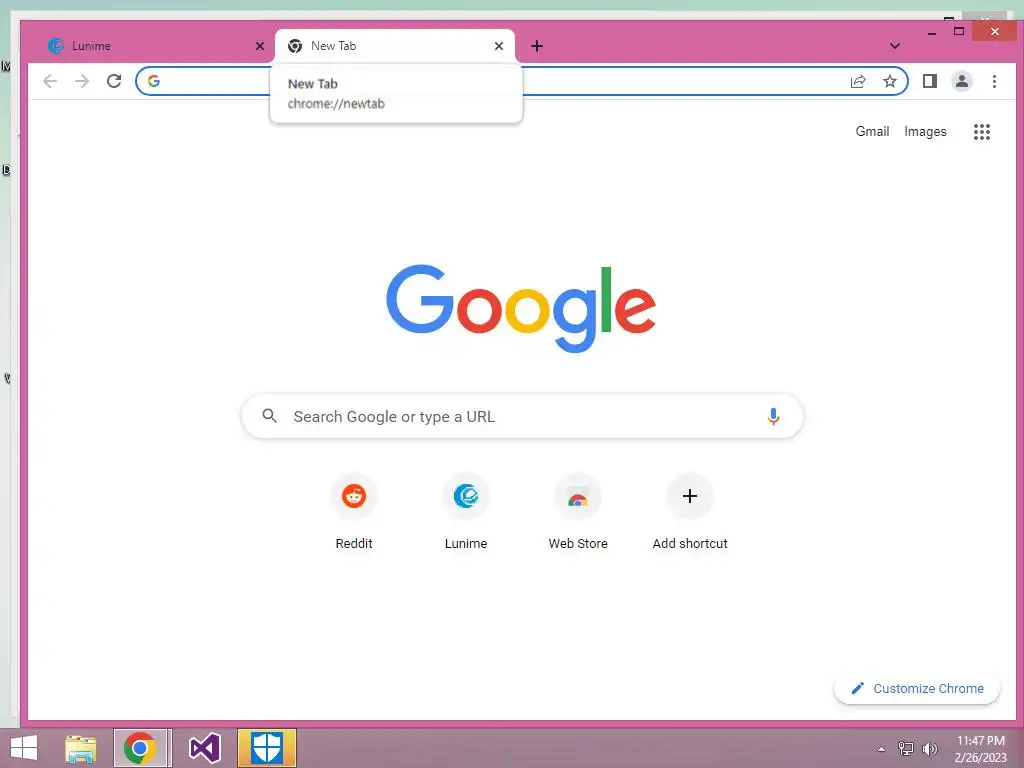Open the Gmail link
The height and width of the screenshot is (768, 1024).
tap(872, 131)
